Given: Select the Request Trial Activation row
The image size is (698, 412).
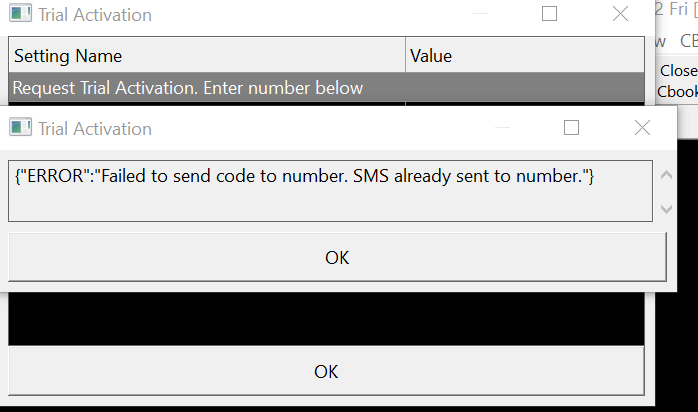Looking at the screenshot, I should click(x=325, y=88).
